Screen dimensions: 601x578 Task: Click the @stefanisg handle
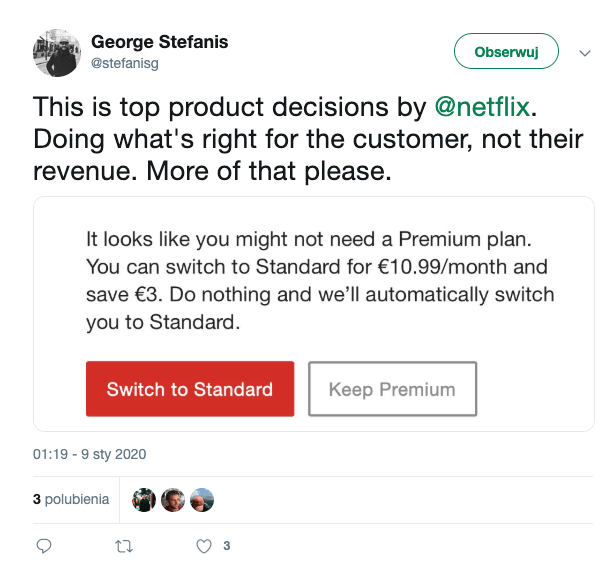[125, 63]
